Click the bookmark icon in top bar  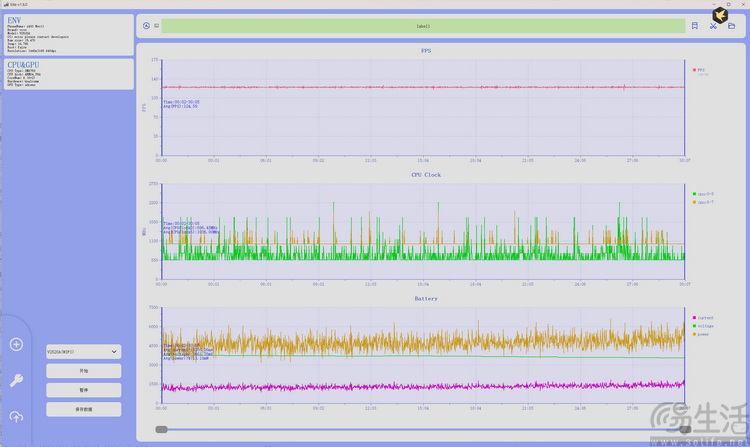[694, 26]
